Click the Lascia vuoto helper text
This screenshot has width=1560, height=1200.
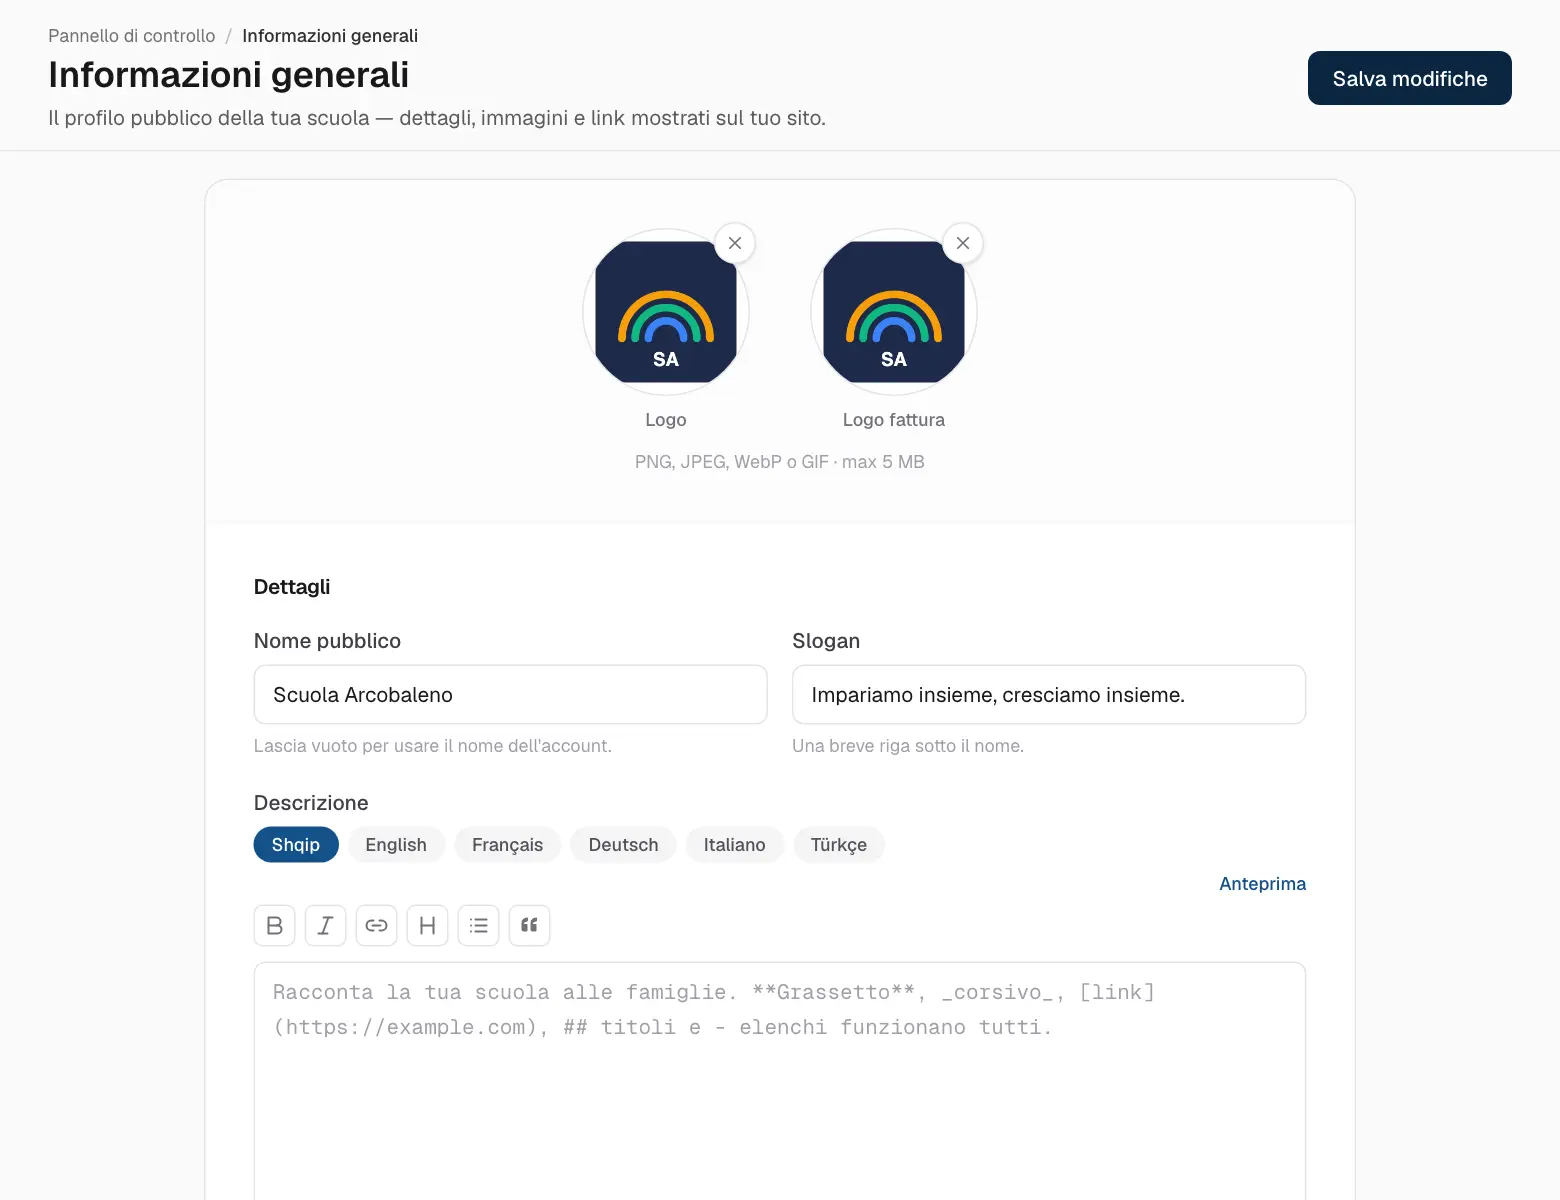433,746
